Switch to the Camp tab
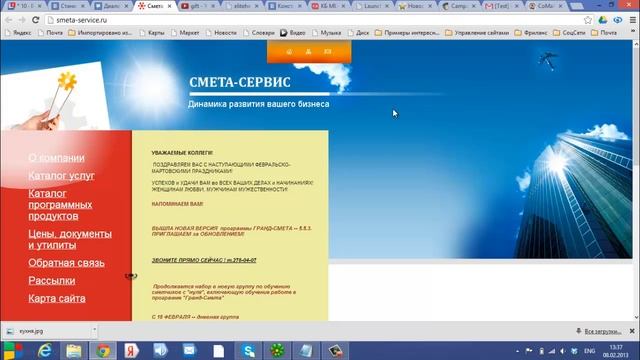This screenshot has height=360, width=640. 458,6
